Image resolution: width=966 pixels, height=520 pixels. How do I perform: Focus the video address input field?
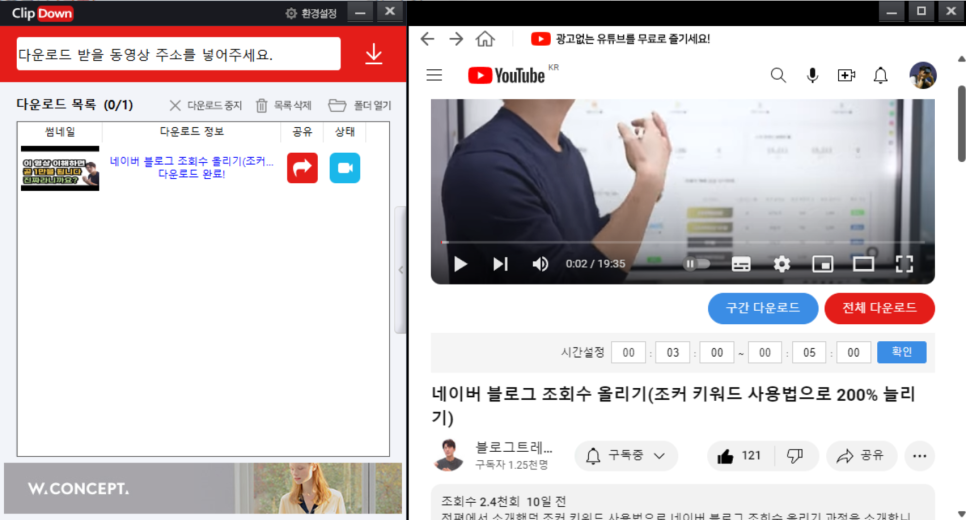coord(179,54)
